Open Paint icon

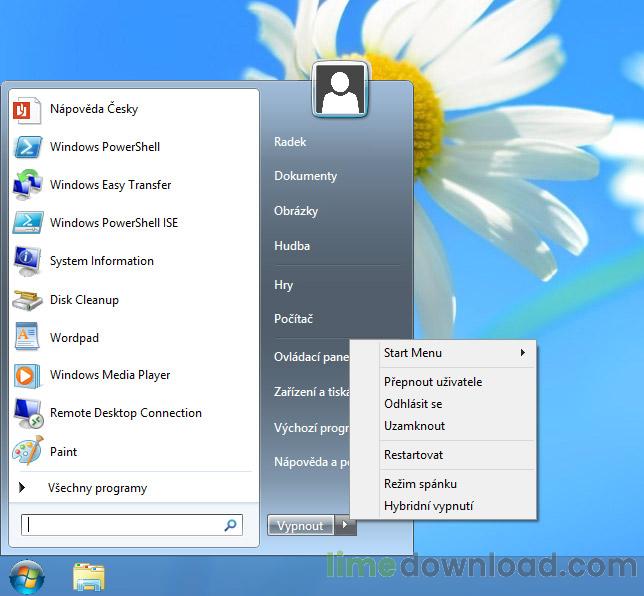click(27, 452)
